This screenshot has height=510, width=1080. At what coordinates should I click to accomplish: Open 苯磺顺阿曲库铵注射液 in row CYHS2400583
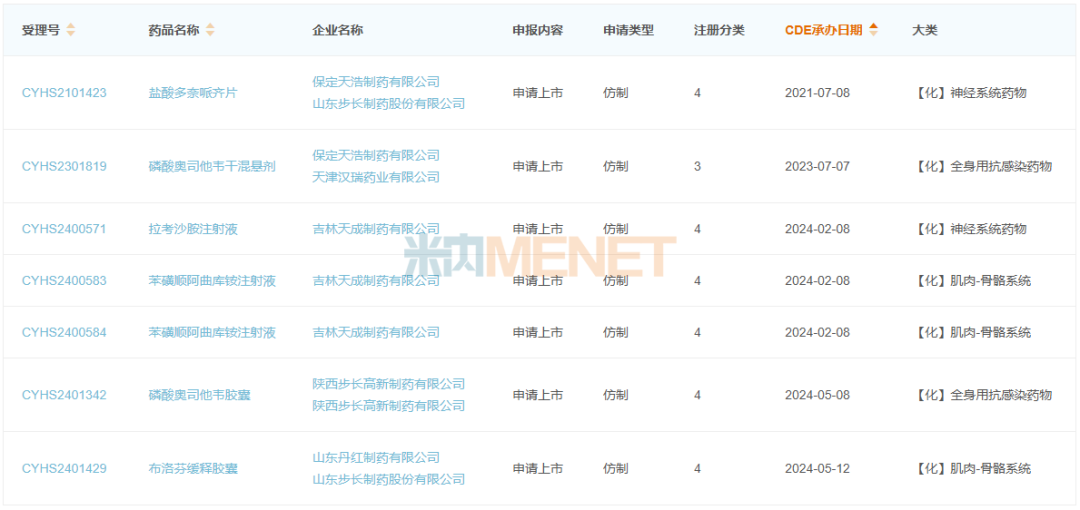[212, 280]
